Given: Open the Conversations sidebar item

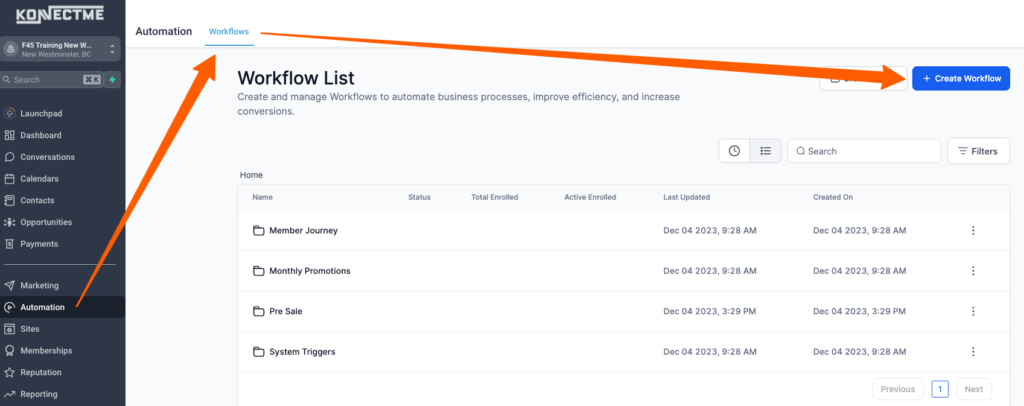Looking at the screenshot, I should coord(47,157).
